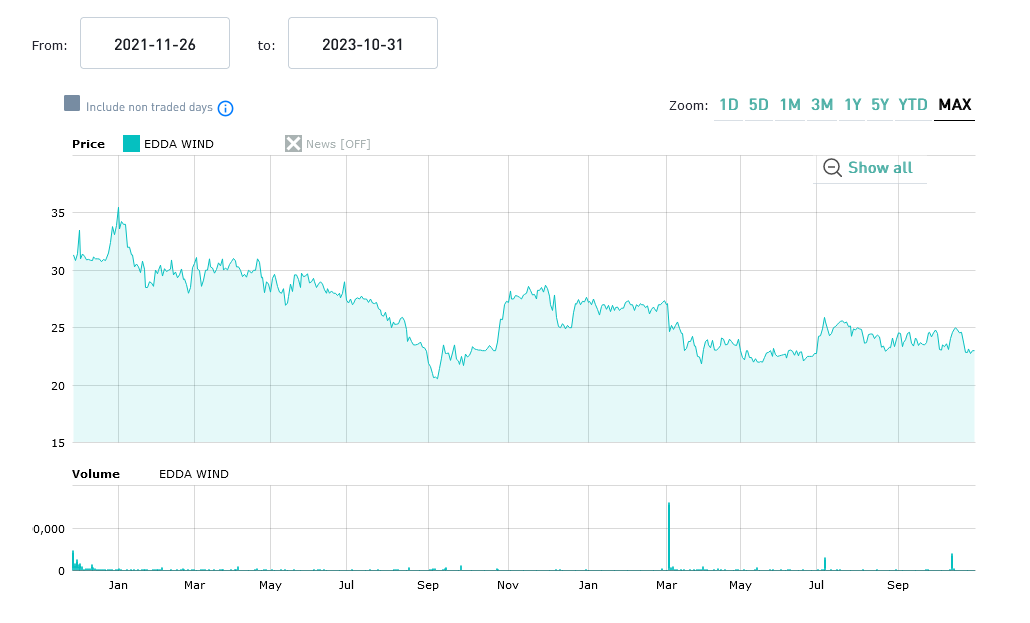Set zoom to 5Y
Viewport: 1030px width, 623px height.
click(x=880, y=105)
